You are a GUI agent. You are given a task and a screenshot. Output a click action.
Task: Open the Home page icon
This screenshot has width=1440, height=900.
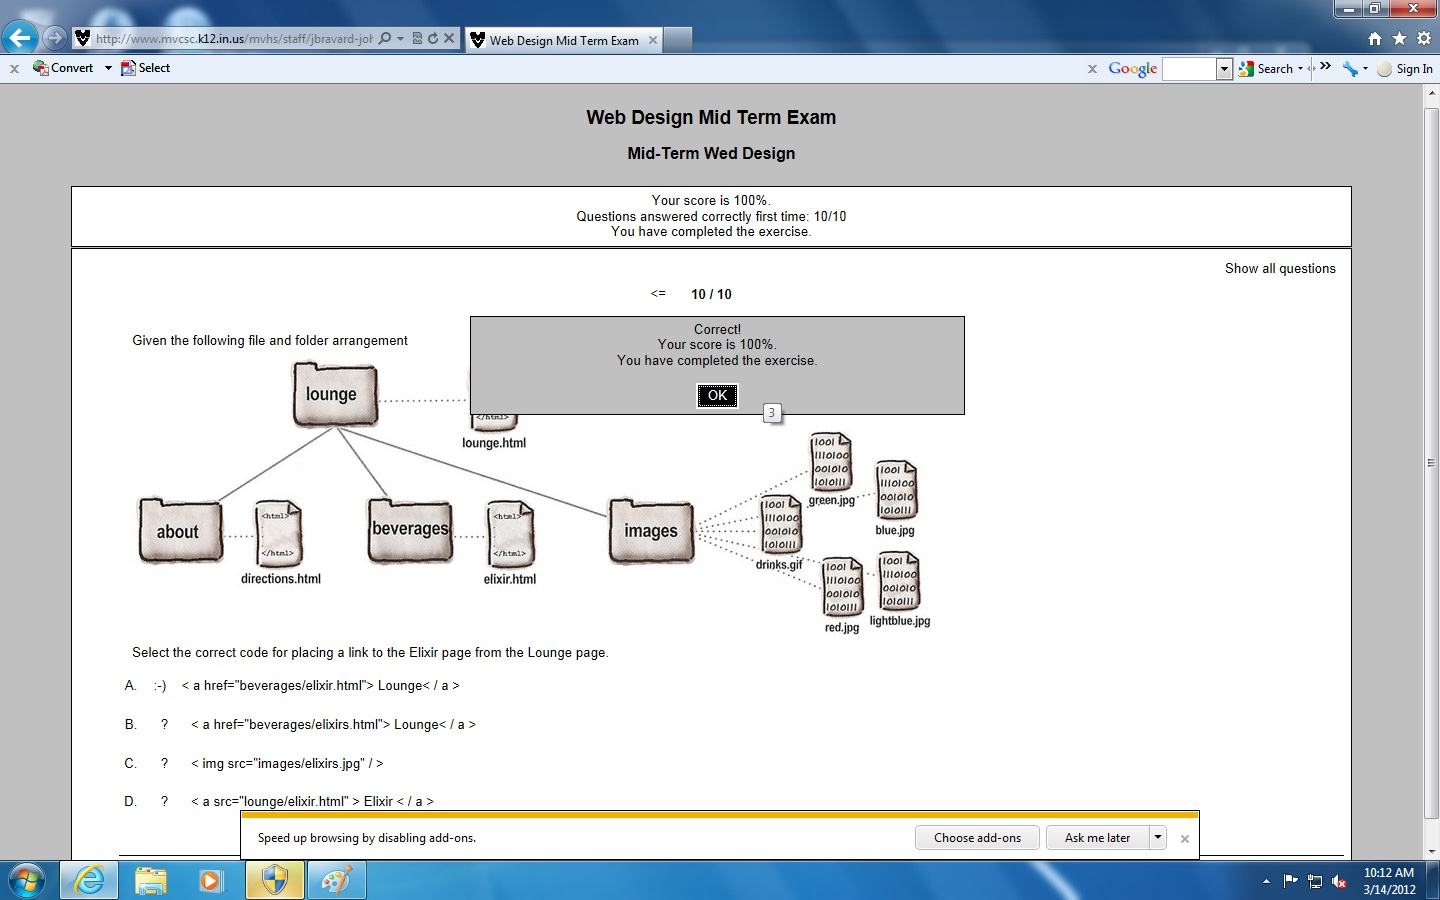(1374, 39)
